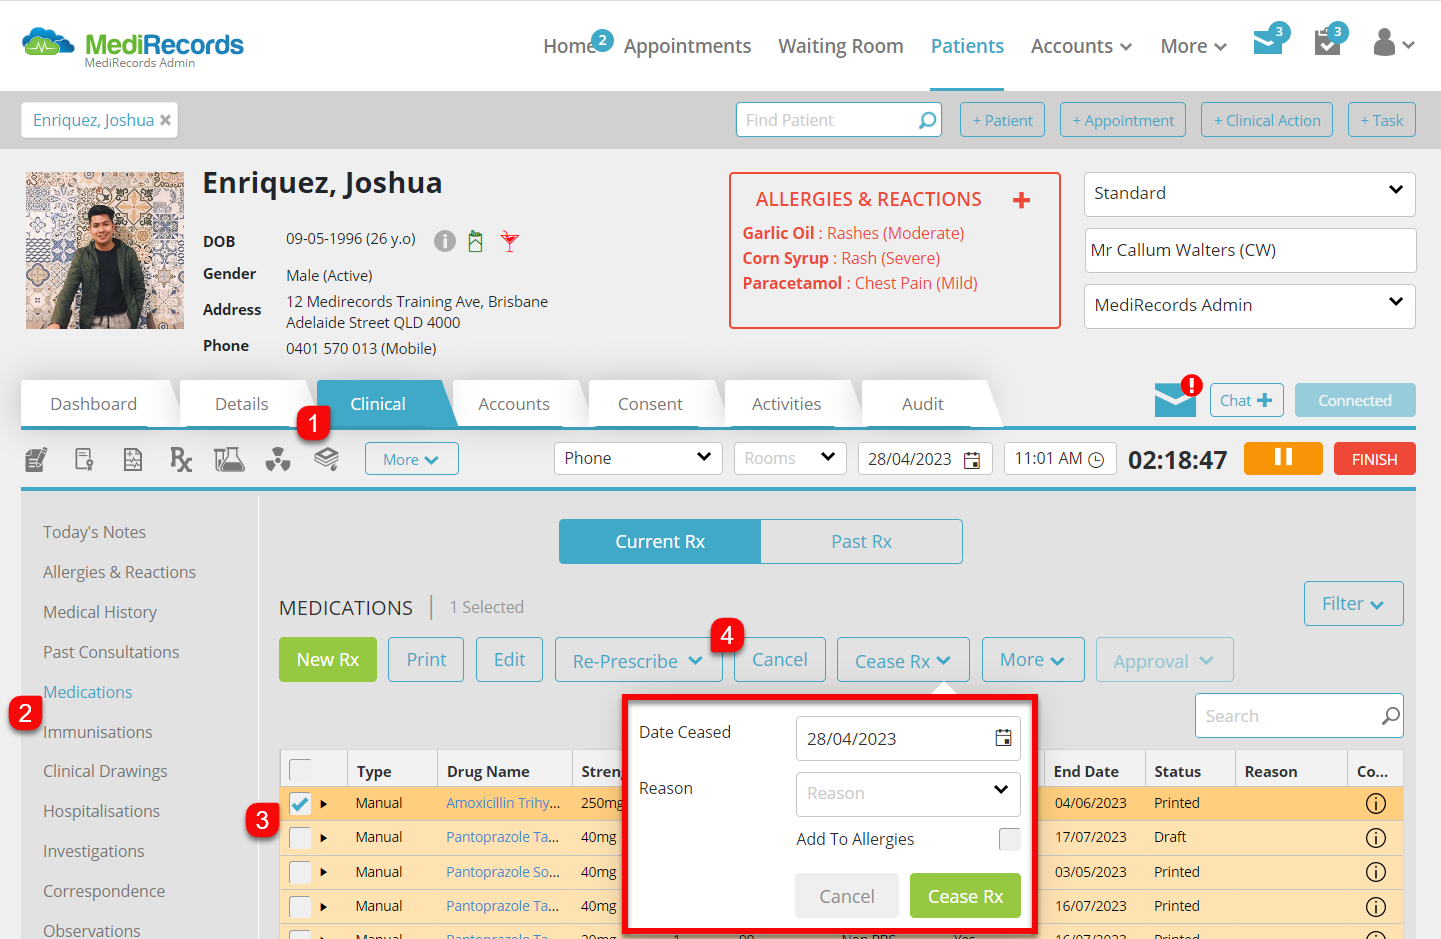Click info icon on the 03/05/2023 row
Image resolution: width=1441 pixels, height=939 pixels.
click(x=1376, y=872)
